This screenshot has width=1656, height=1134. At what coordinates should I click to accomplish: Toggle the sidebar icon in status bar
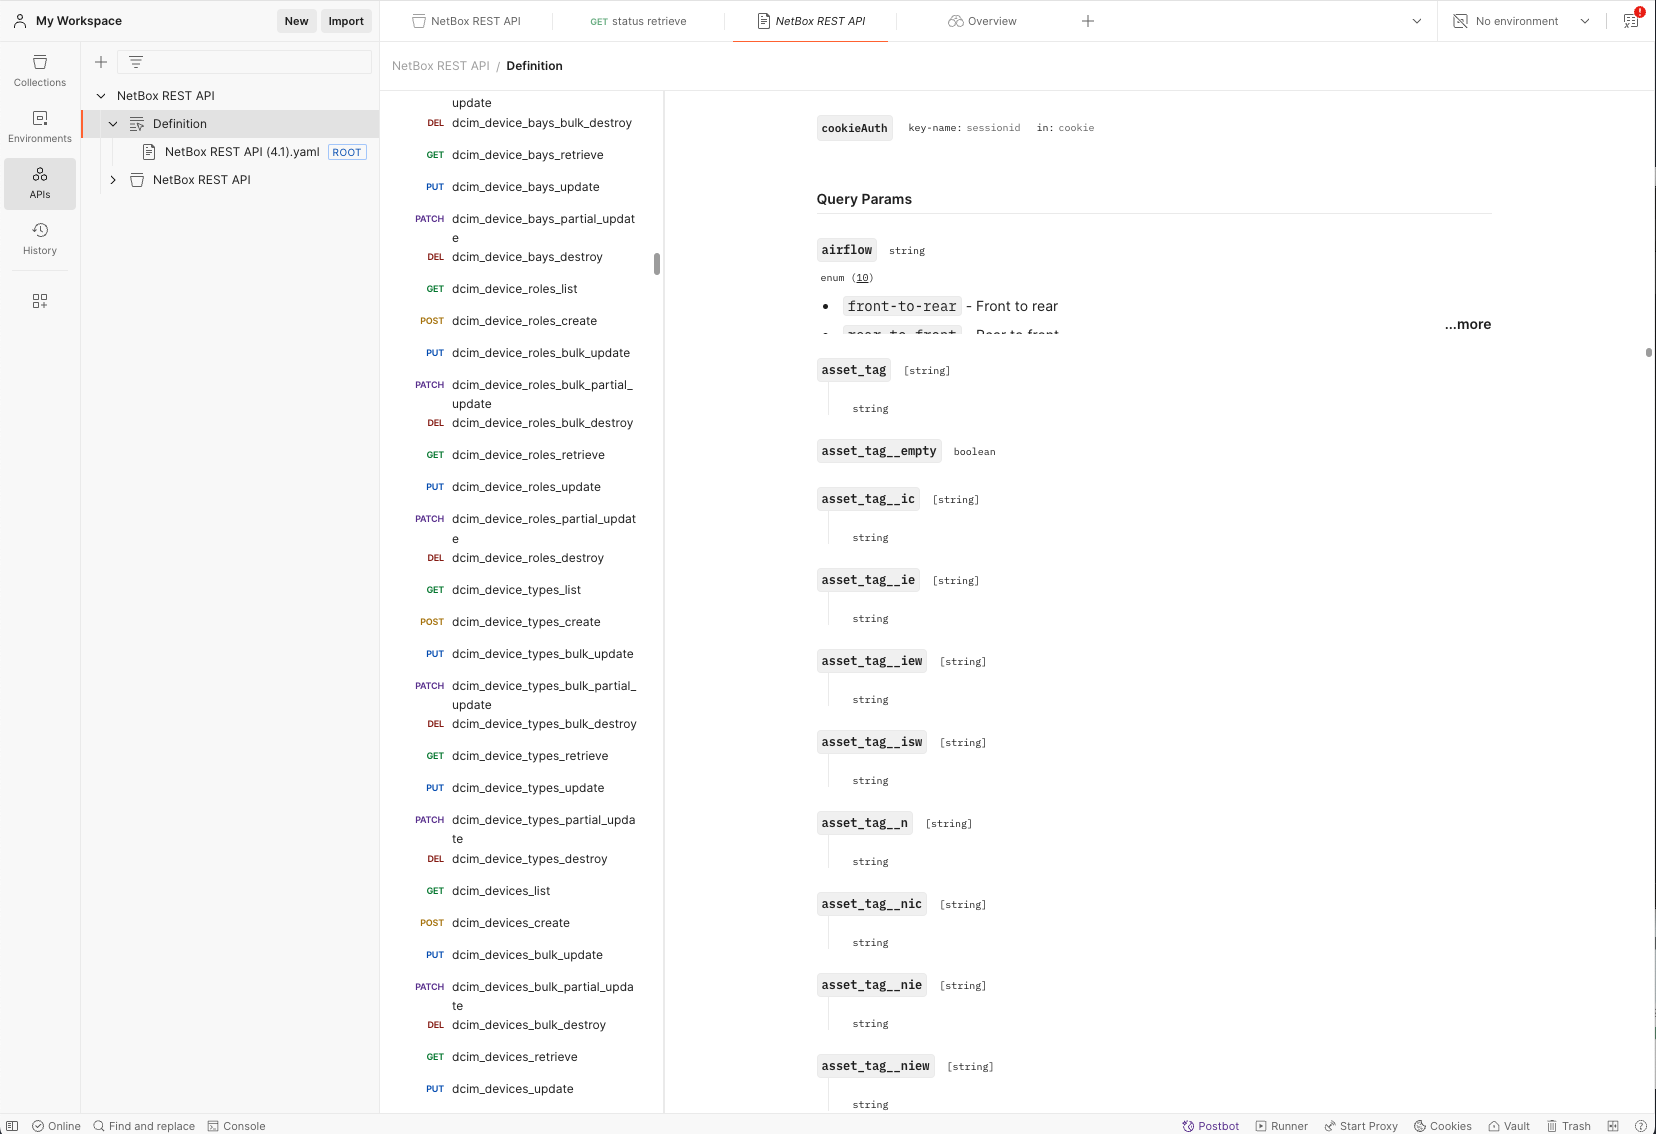12,1126
